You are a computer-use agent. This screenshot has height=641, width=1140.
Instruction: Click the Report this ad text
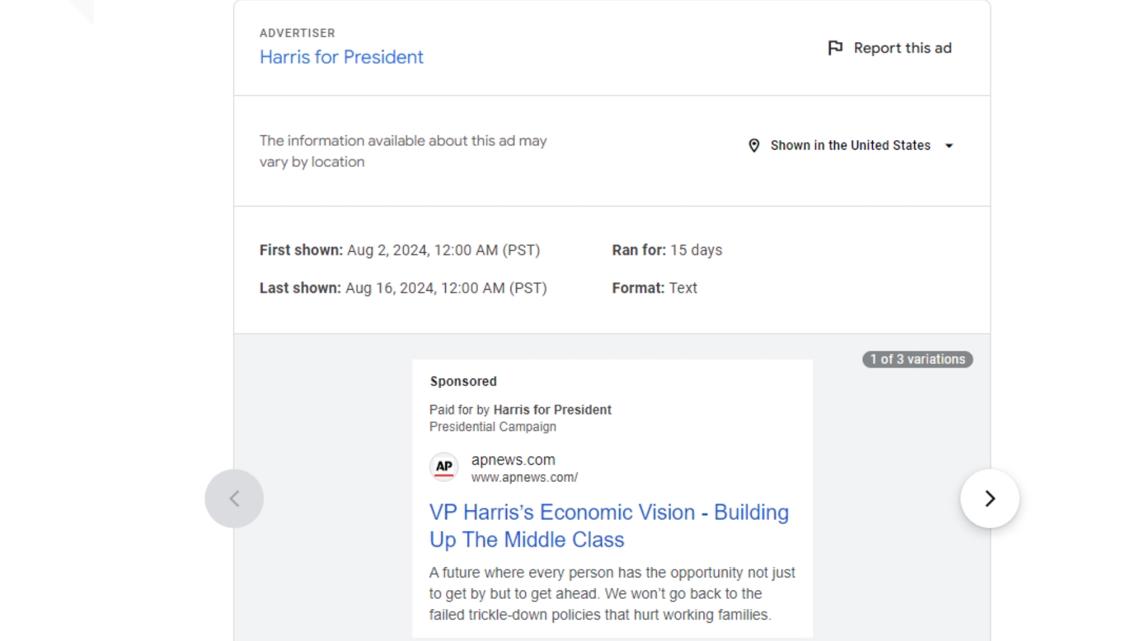click(902, 48)
